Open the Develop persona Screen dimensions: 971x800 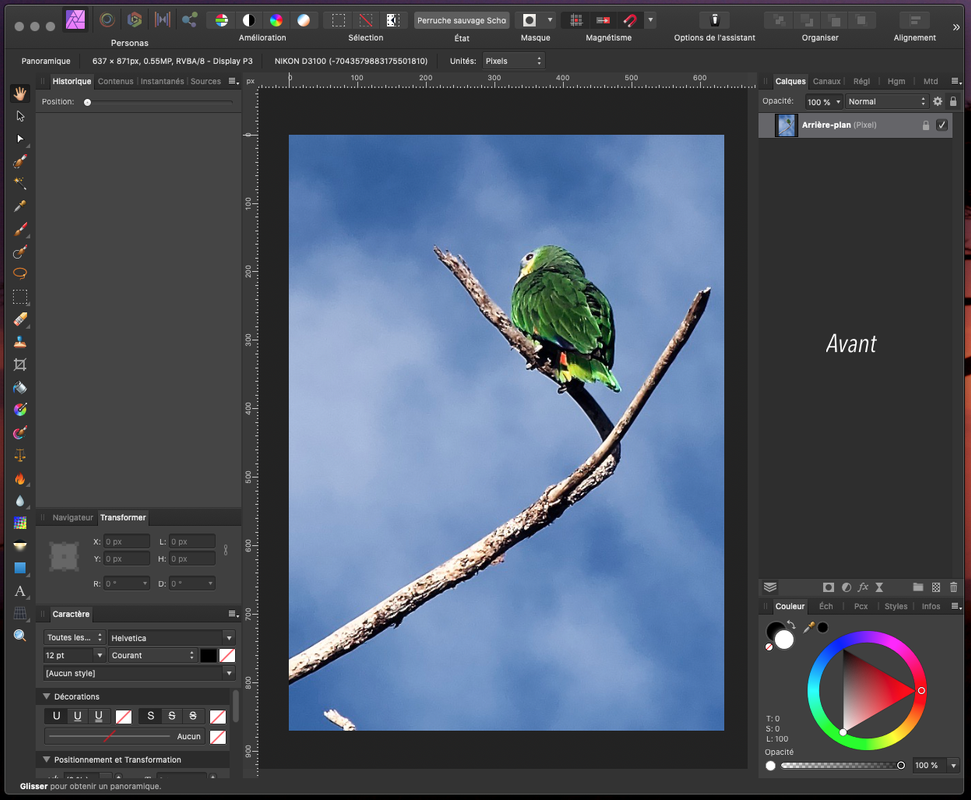(x=134, y=20)
